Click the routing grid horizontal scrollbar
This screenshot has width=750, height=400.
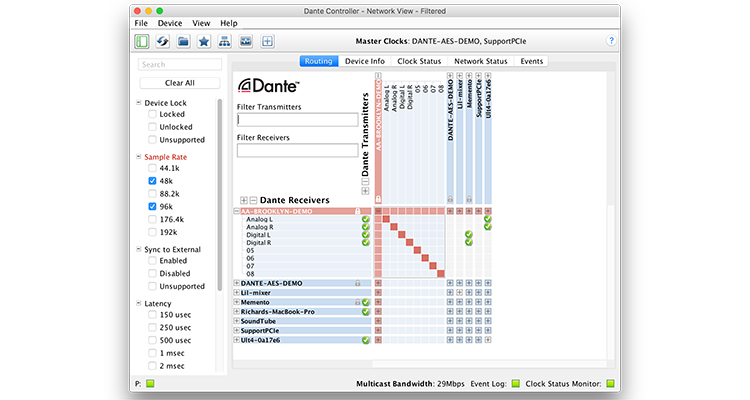(489, 365)
